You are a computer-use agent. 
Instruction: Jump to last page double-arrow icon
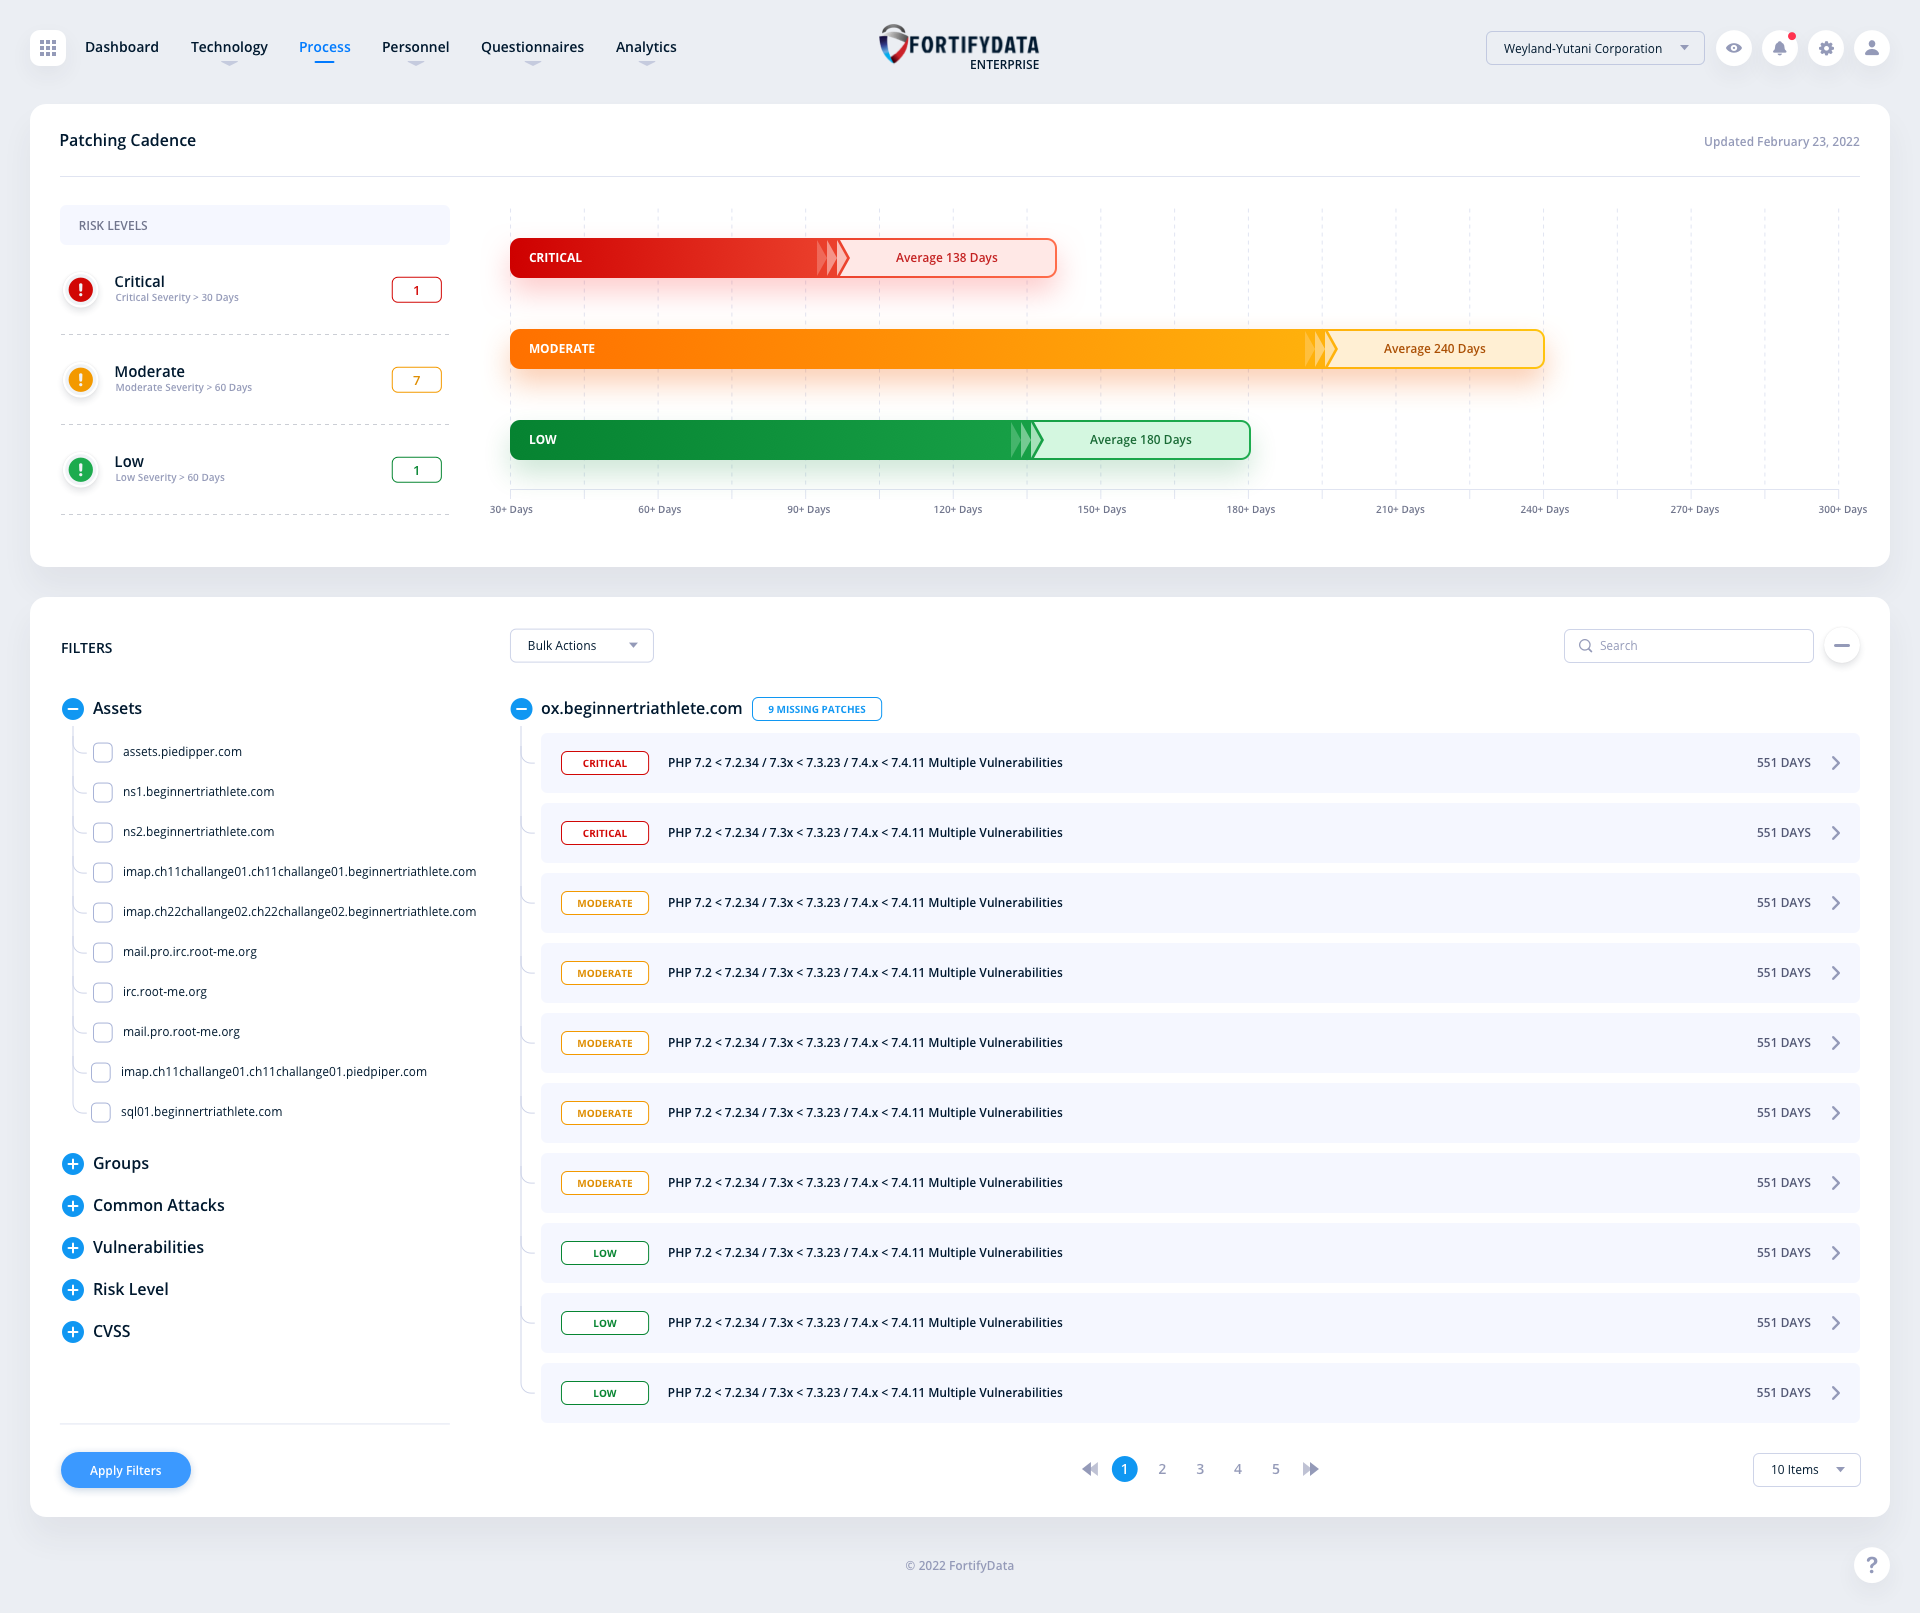coord(1311,1469)
